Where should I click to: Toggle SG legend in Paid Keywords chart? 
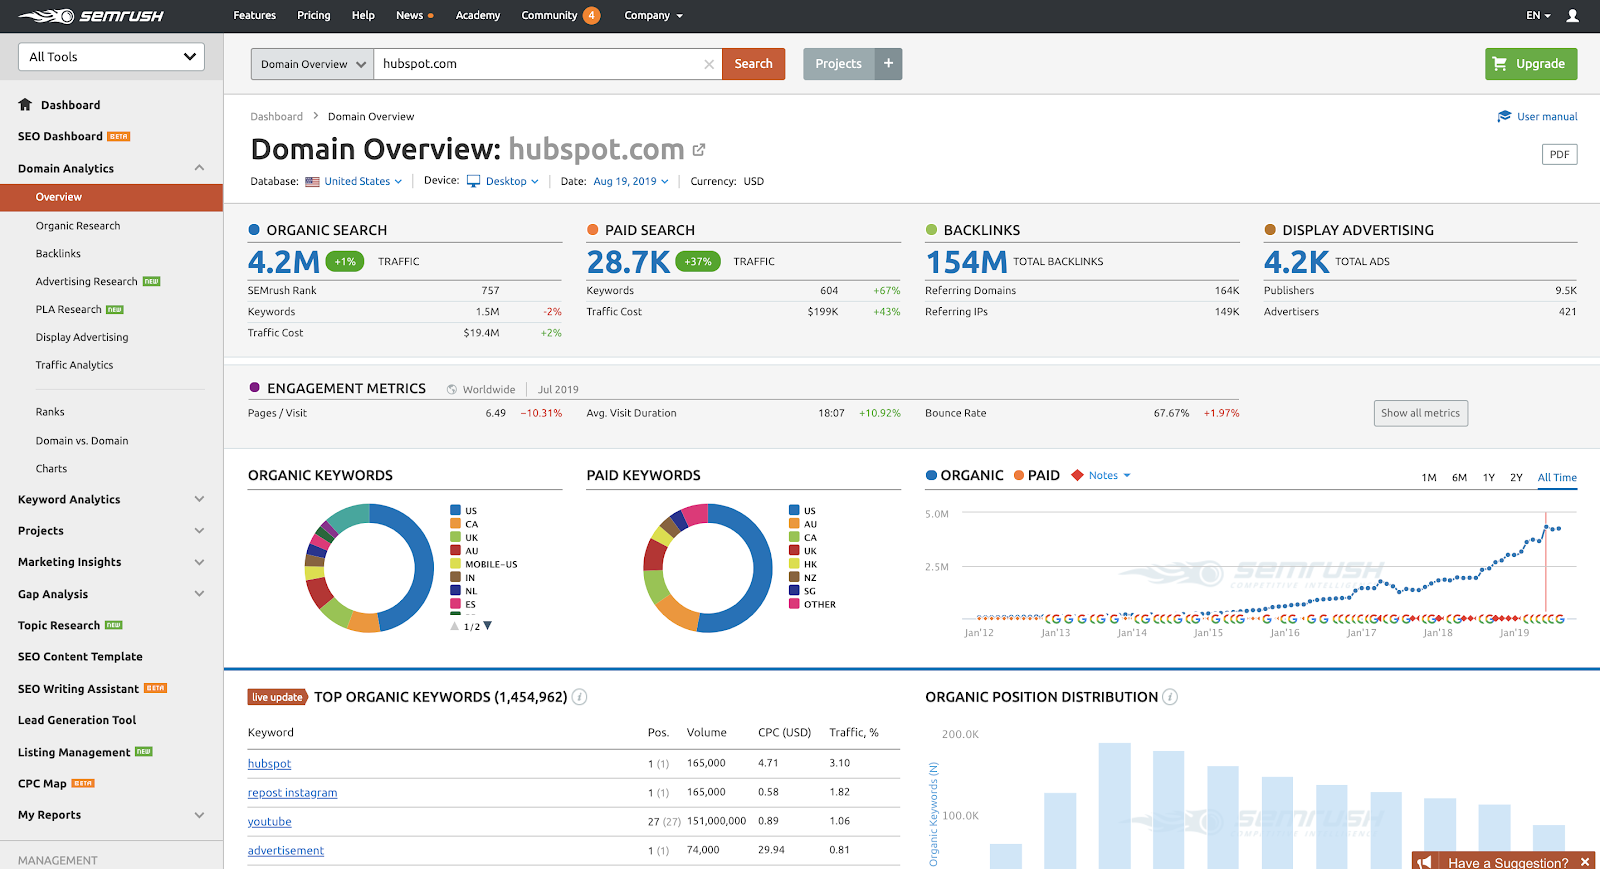[x=802, y=591]
